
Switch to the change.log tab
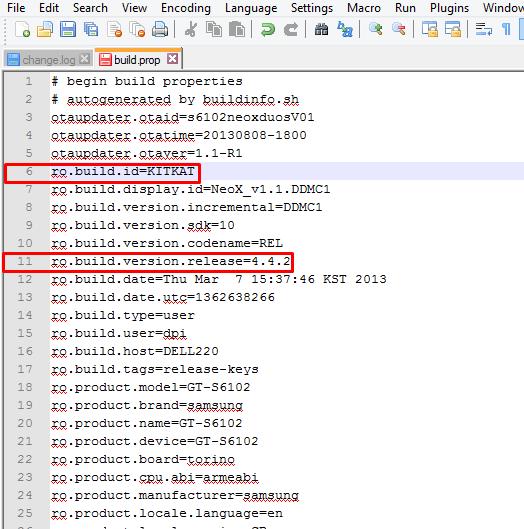tap(48, 60)
